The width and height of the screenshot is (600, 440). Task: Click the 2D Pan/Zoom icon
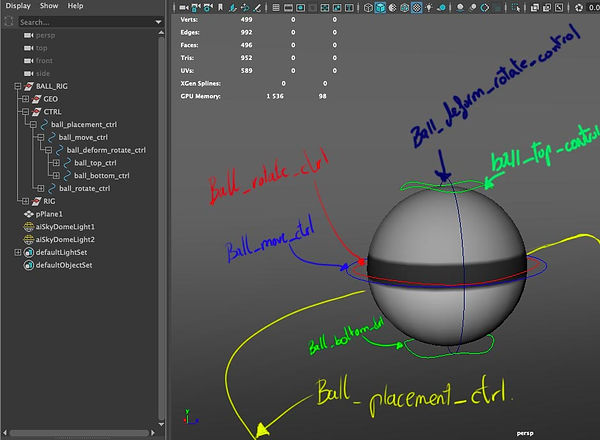(245, 7)
